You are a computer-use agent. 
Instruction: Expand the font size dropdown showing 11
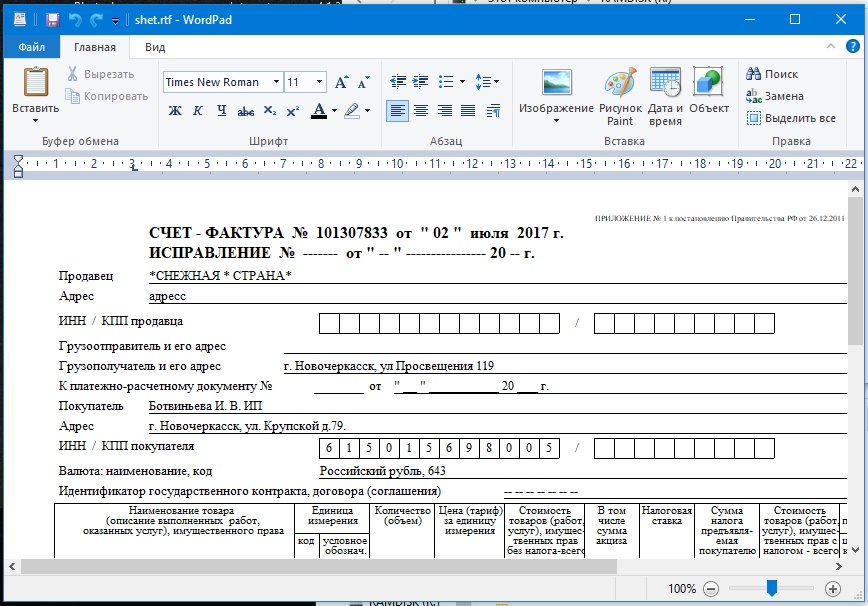click(x=321, y=82)
